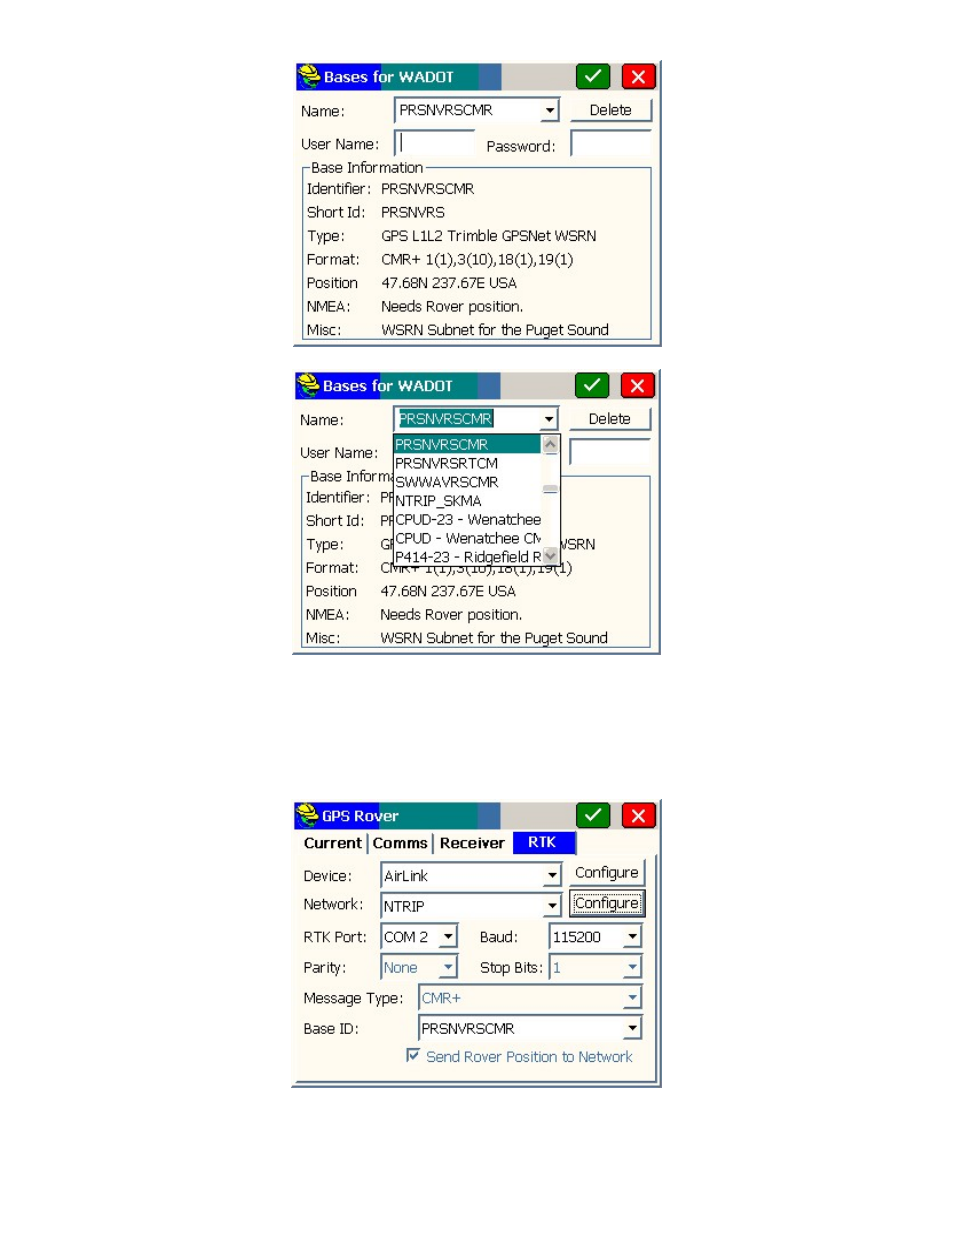Screen dimensions: 954x1235
Task: Click the down arrow of the Name list scrollbar
Action: point(550,556)
